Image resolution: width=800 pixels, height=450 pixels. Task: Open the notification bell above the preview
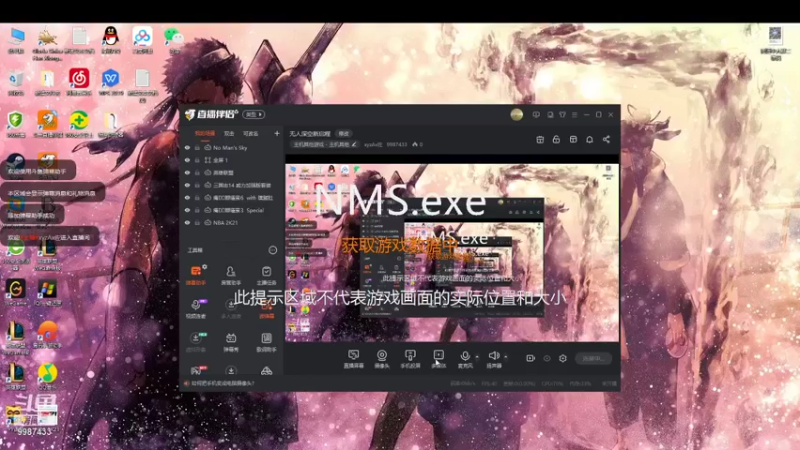pos(589,139)
